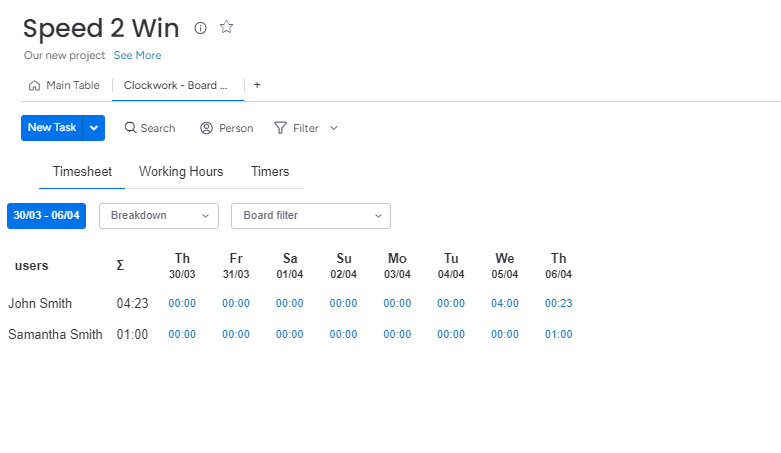Open the Breakdown dropdown
The image size is (781, 453).
pyautogui.click(x=159, y=215)
